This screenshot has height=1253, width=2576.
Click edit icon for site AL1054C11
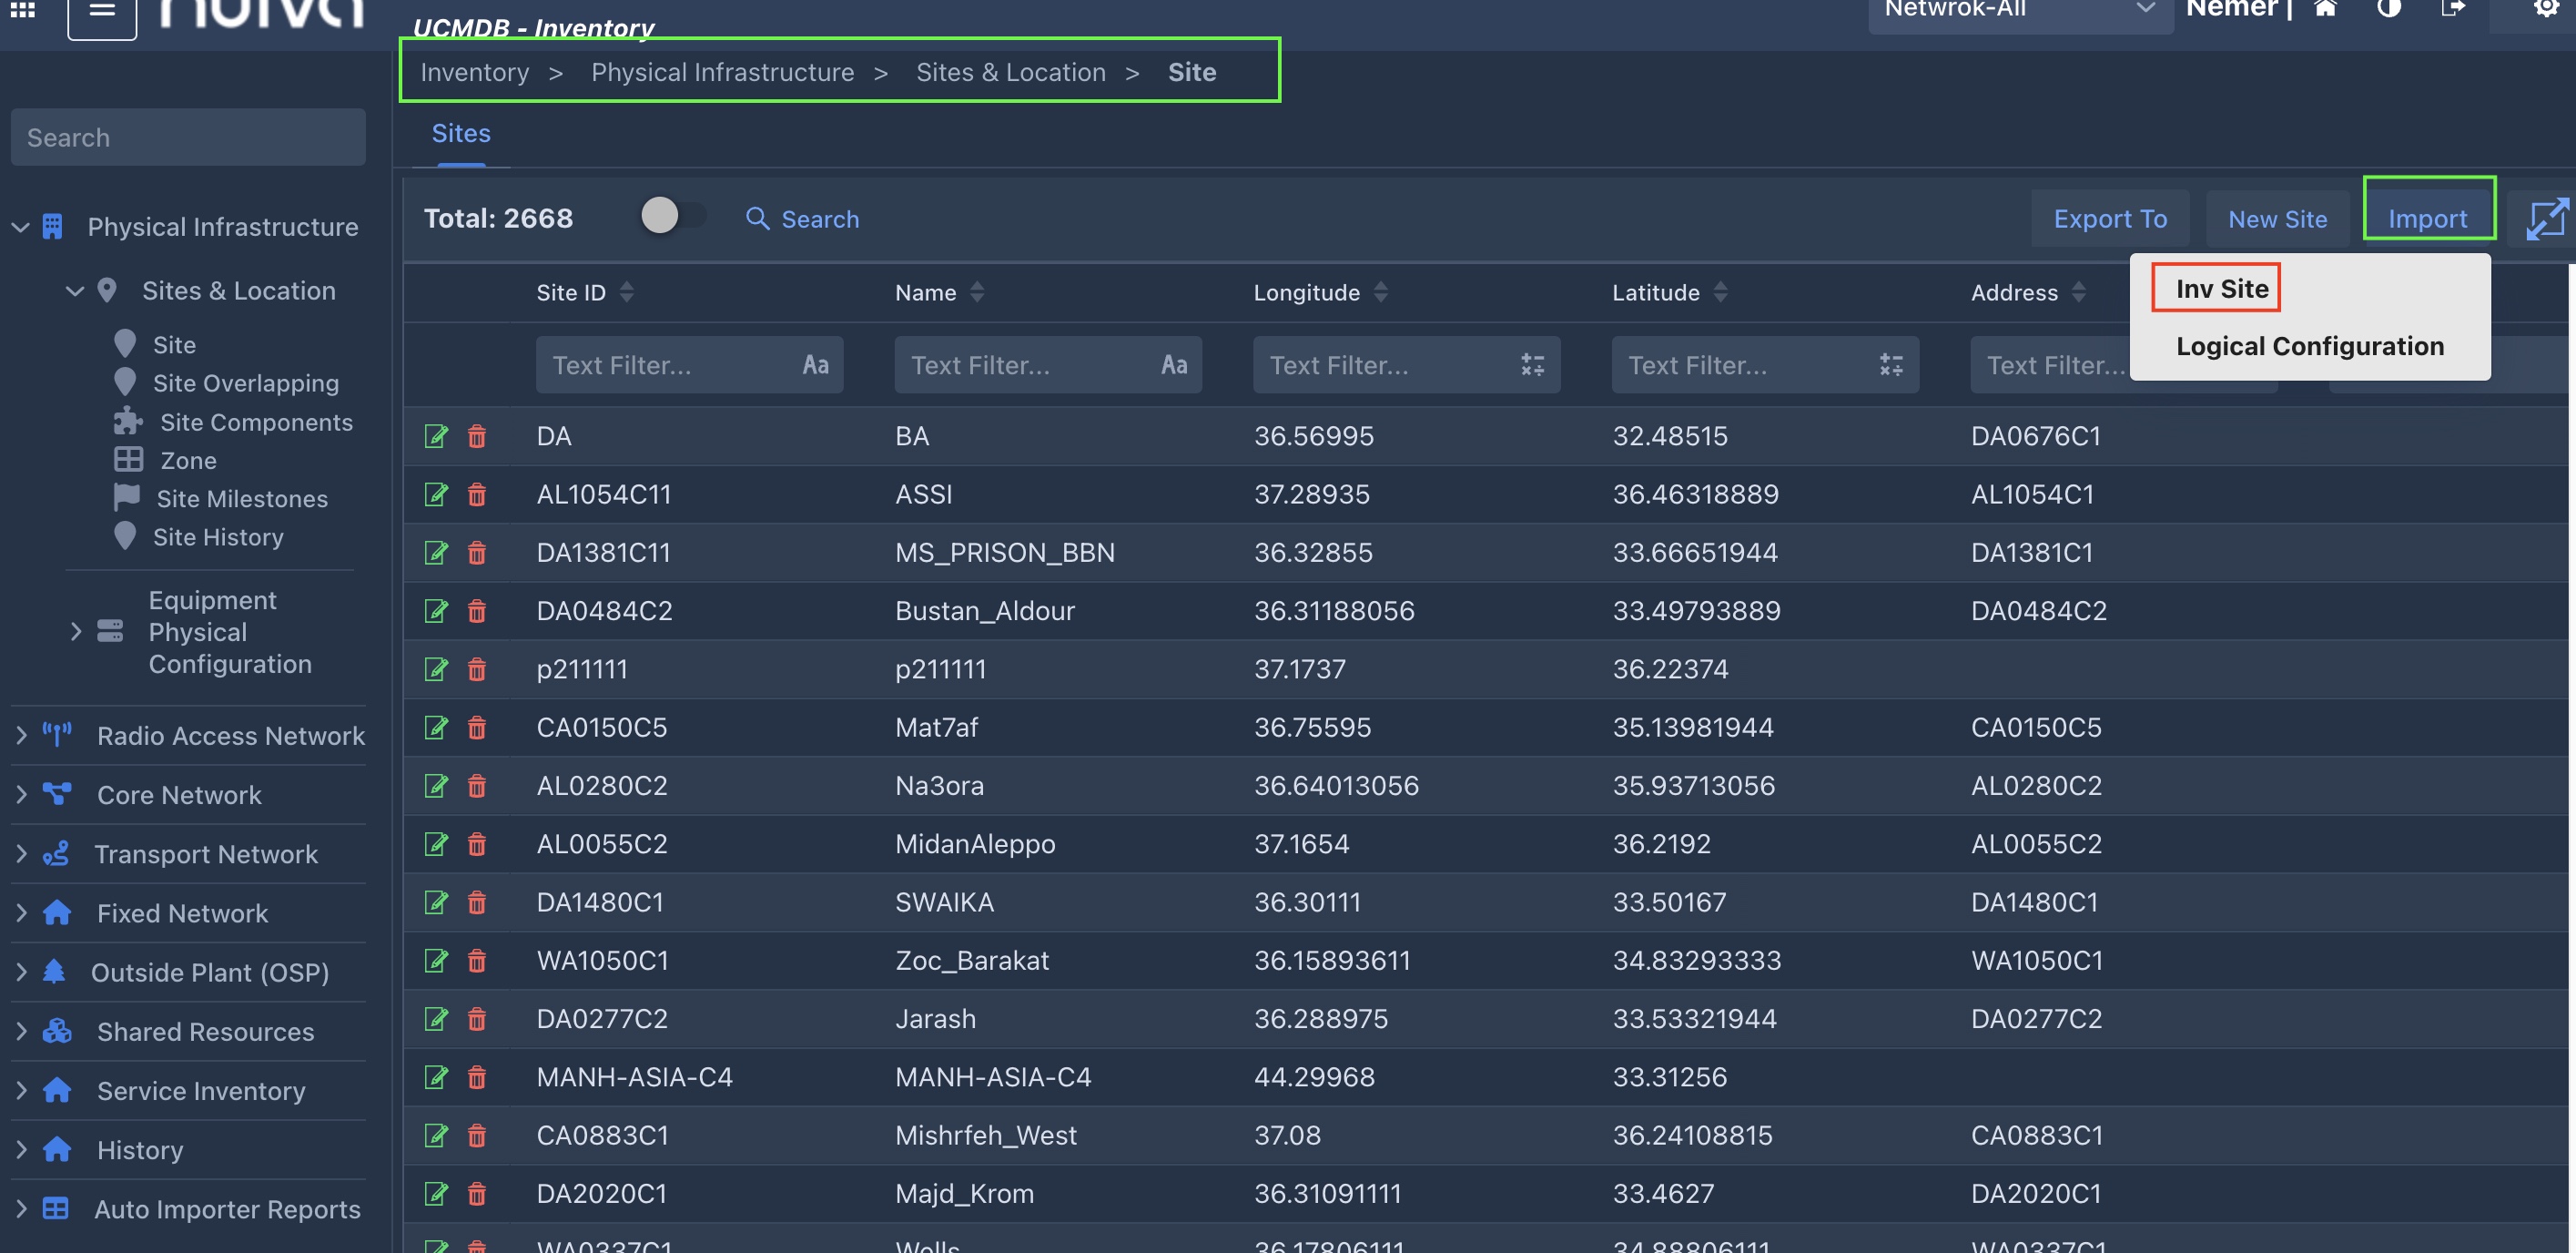(x=436, y=494)
